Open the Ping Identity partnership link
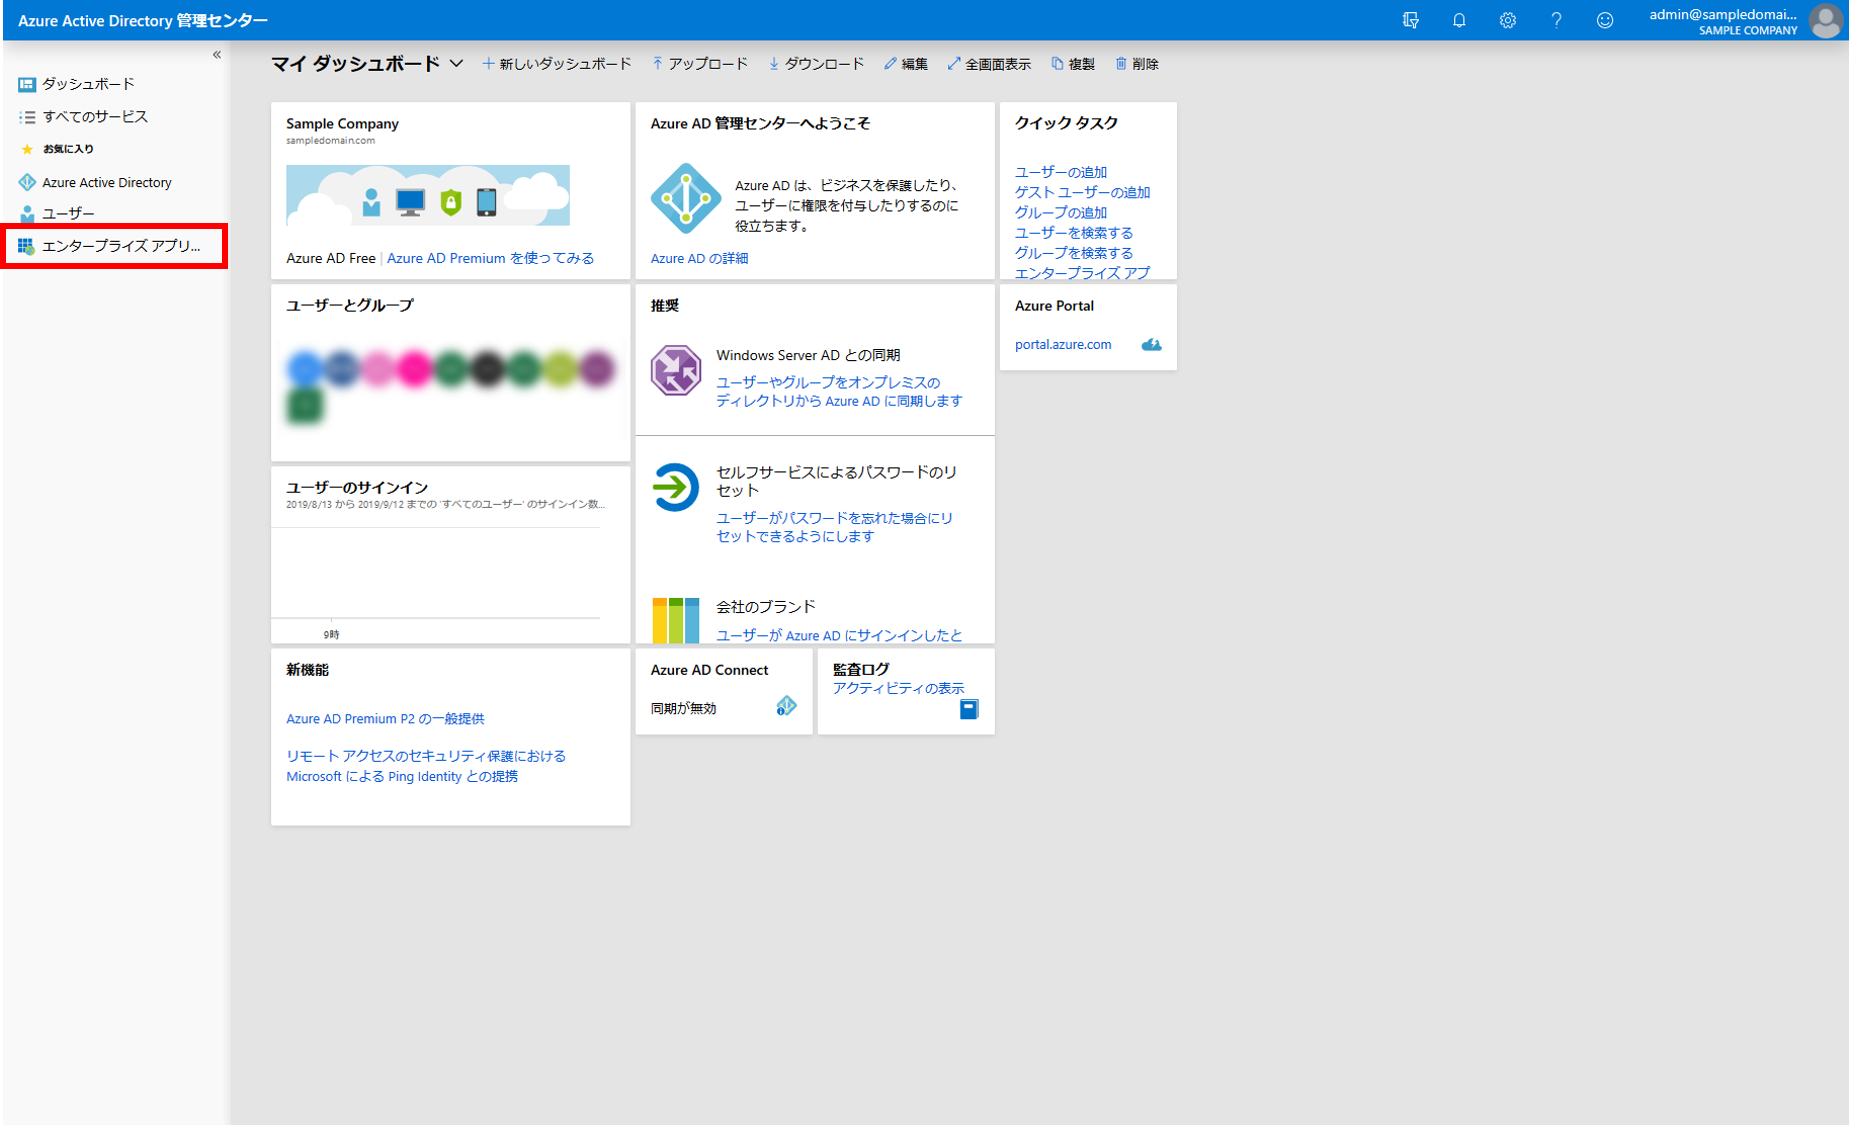Viewport: 1849px width, 1125px height. [426, 766]
